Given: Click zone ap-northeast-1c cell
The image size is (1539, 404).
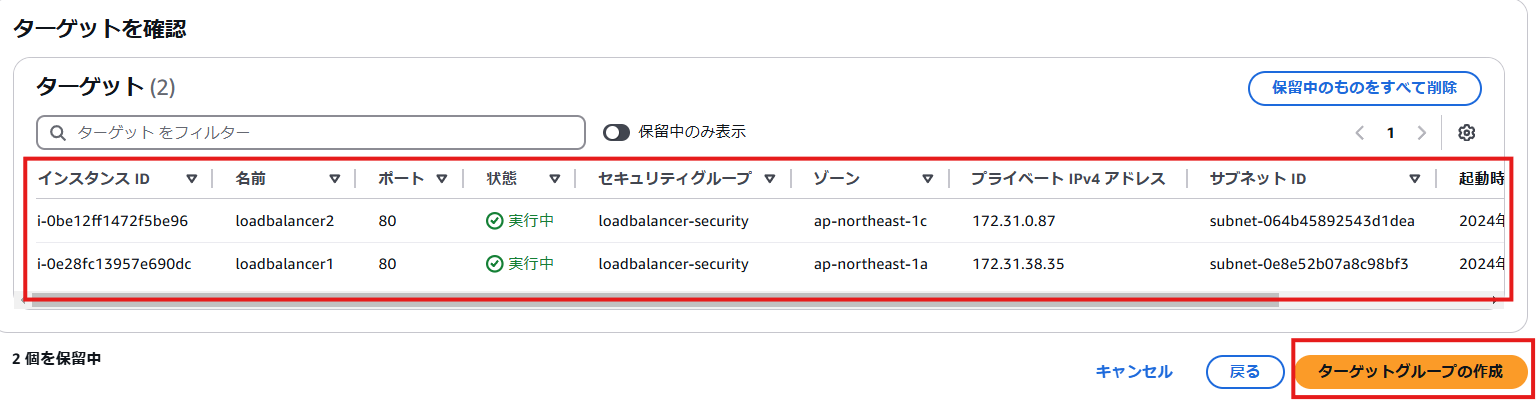Looking at the screenshot, I should pos(870,221).
